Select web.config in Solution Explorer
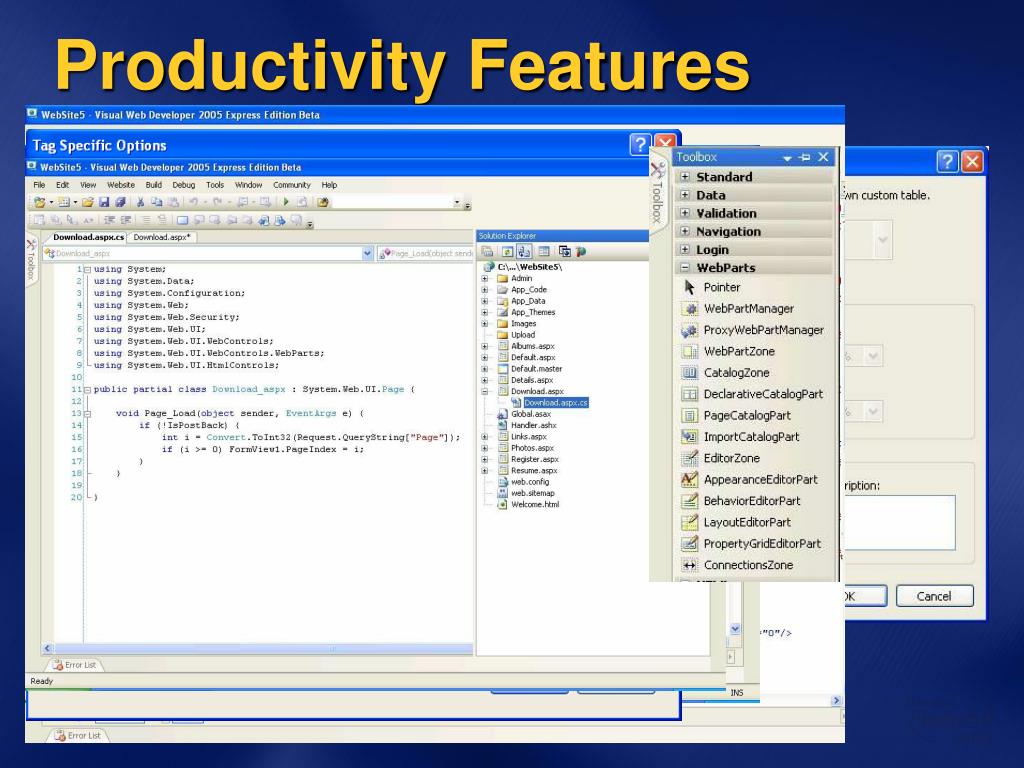Image resolution: width=1024 pixels, height=768 pixels. [x=530, y=482]
